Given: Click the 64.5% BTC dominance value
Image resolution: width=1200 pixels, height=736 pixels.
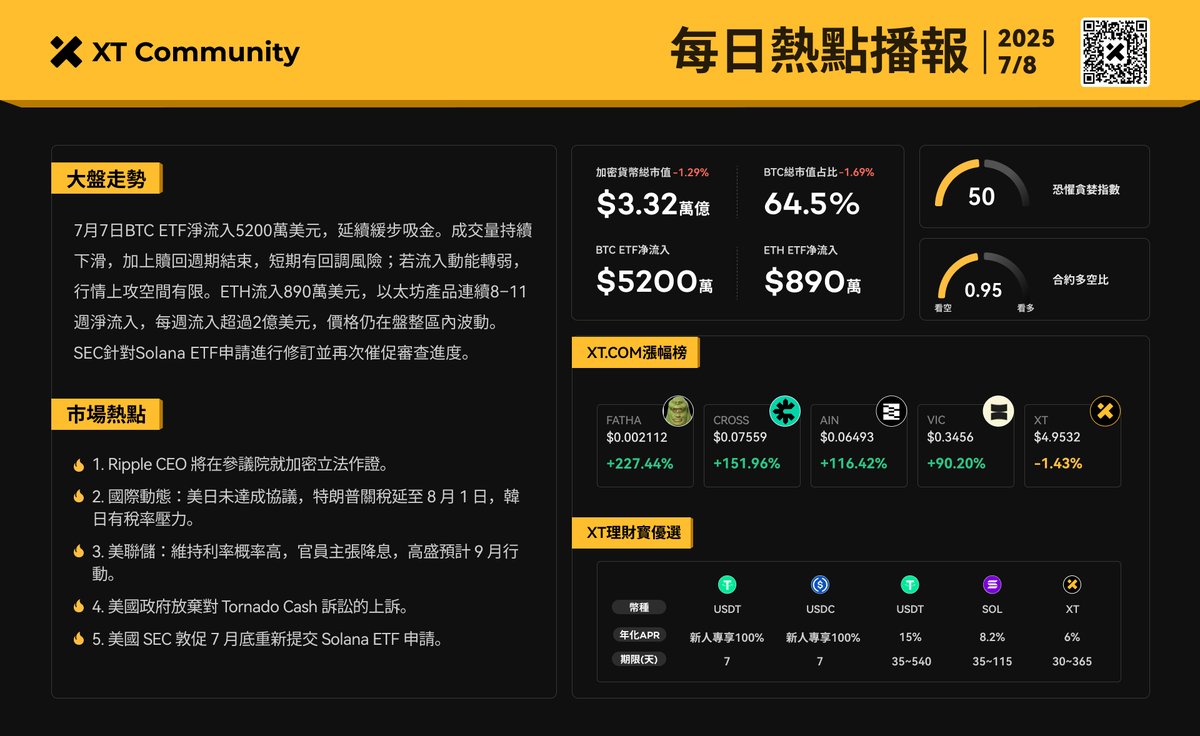Looking at the screenshot, I should tap(812, 204).
